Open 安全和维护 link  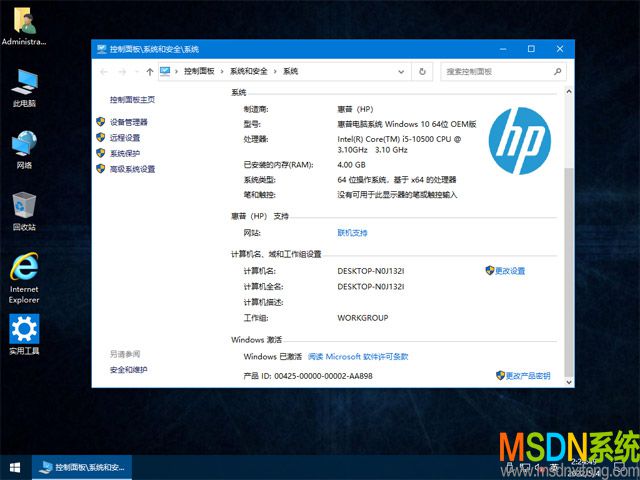pos(129,370)
